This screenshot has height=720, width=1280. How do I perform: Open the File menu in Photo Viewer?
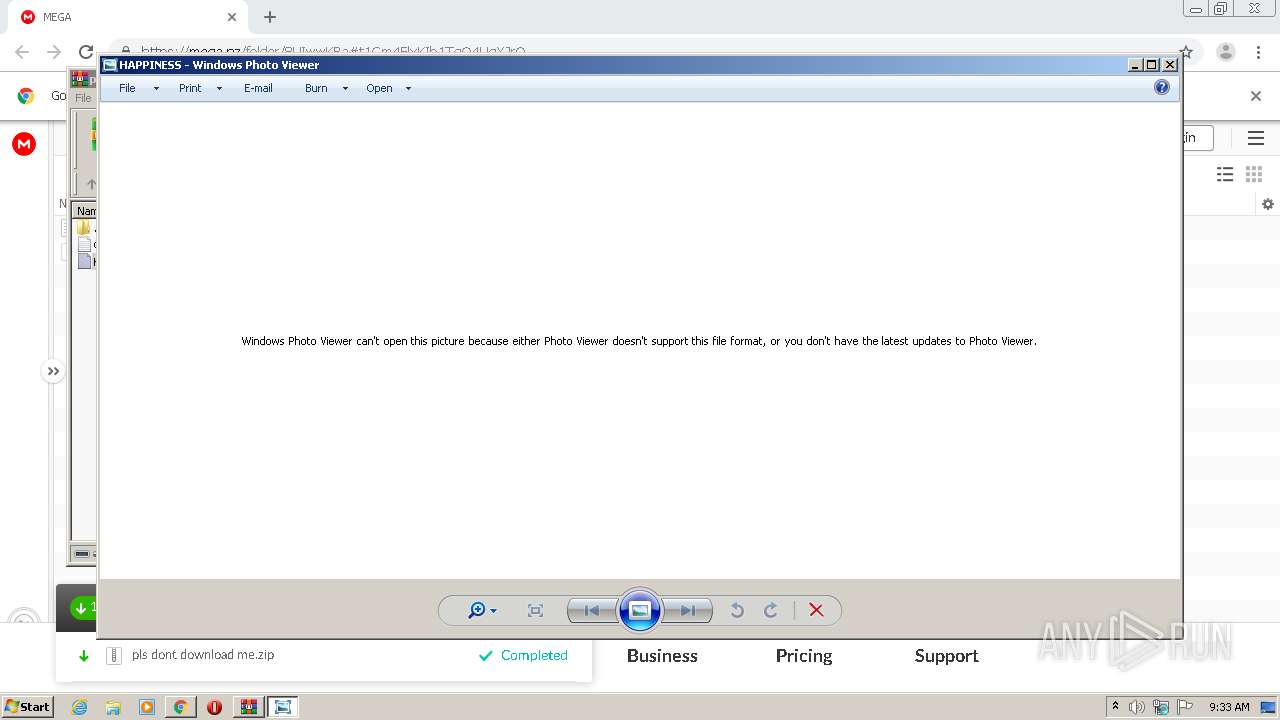coord(127,88)
